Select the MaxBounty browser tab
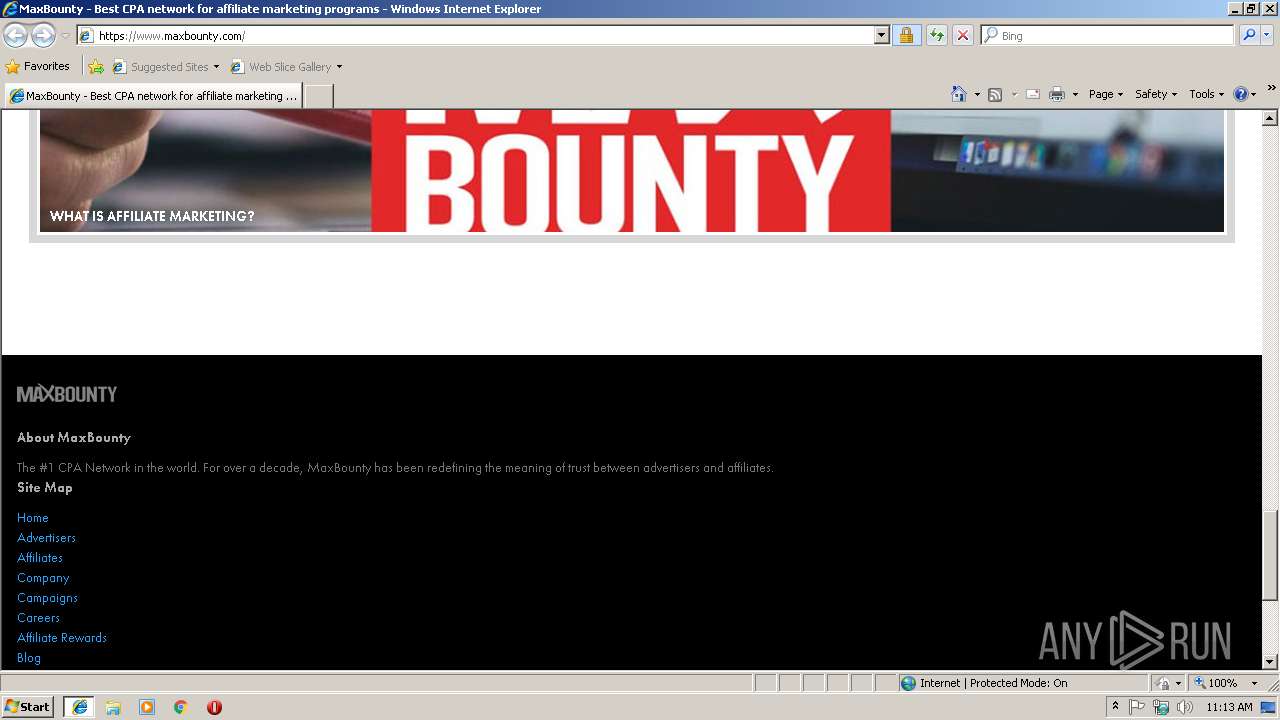The image size is (1280, 720). click(153, 96)
